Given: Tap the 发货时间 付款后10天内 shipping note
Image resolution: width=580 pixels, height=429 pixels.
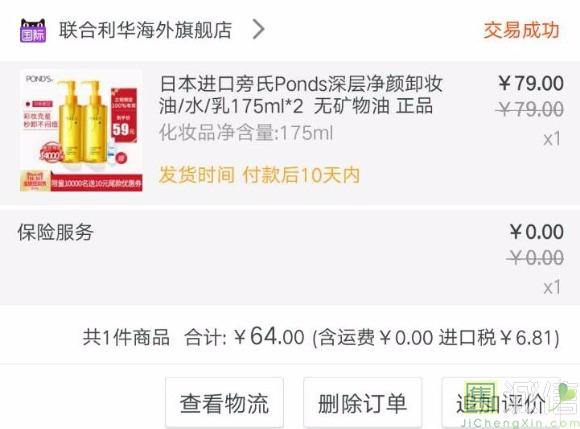Looking at the screenshot, I should [259, 175].
